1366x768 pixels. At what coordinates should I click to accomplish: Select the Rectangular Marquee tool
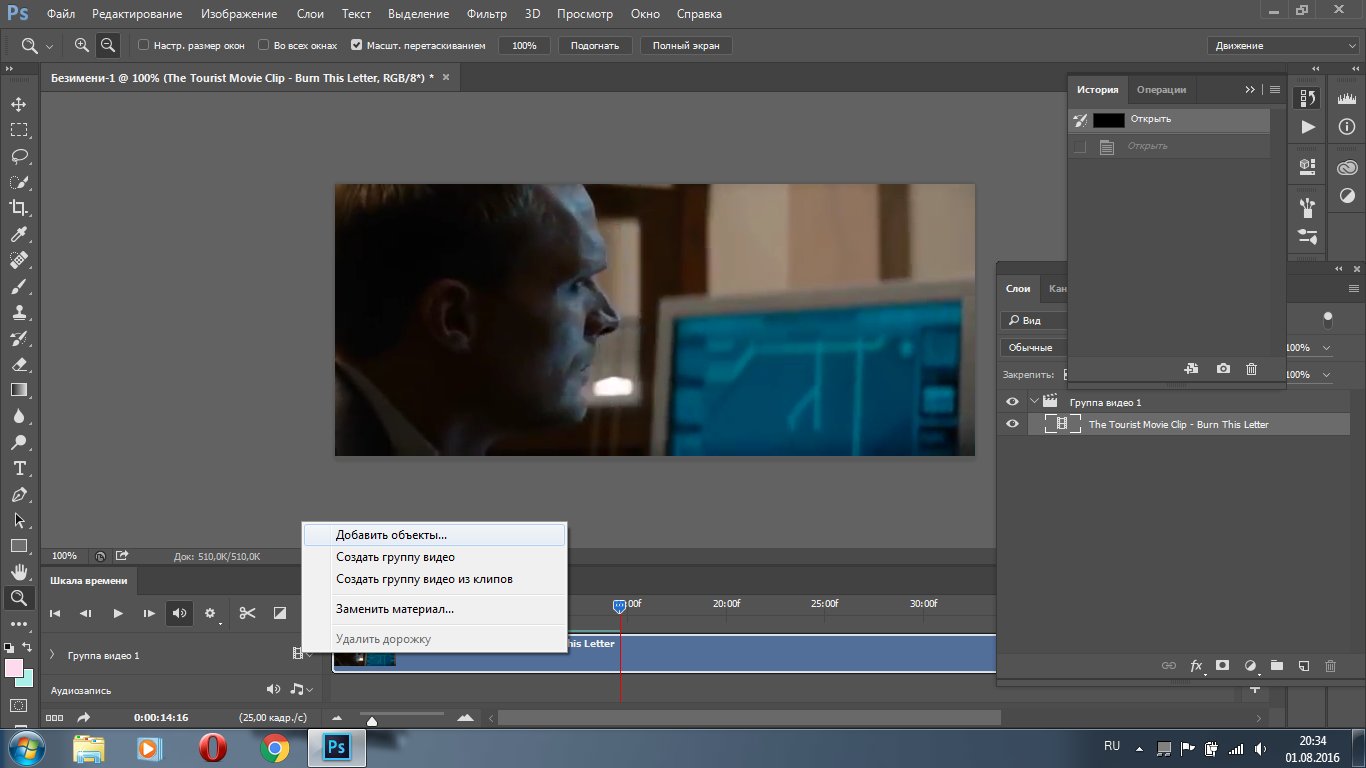coord(19,130)
